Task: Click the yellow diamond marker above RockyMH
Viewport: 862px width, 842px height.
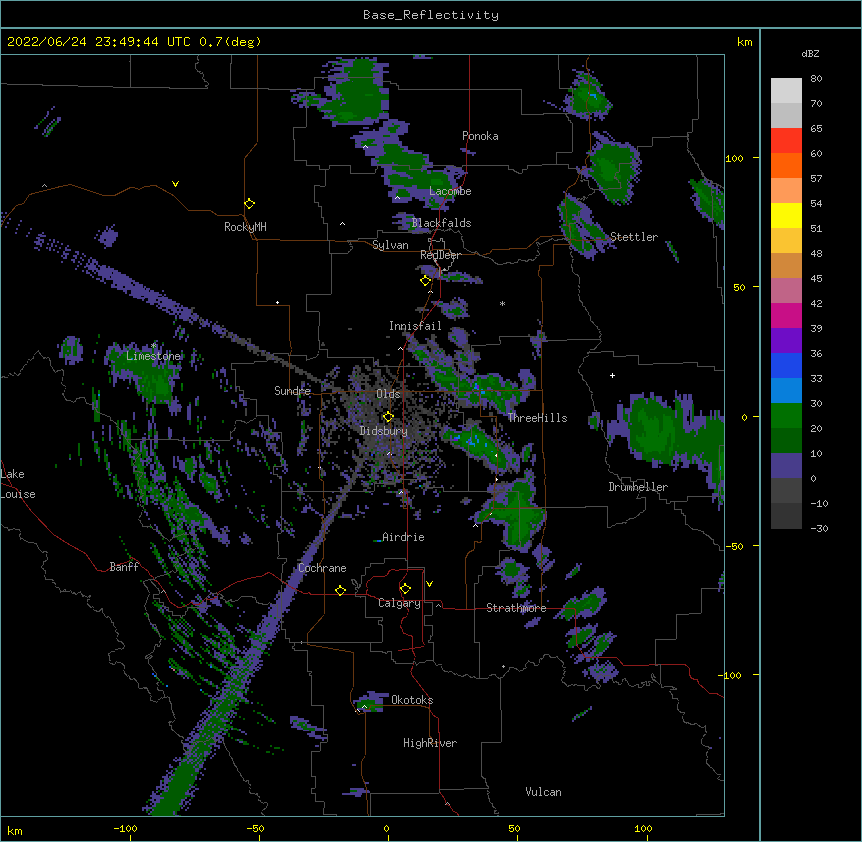Action: (x=250, y=204)
